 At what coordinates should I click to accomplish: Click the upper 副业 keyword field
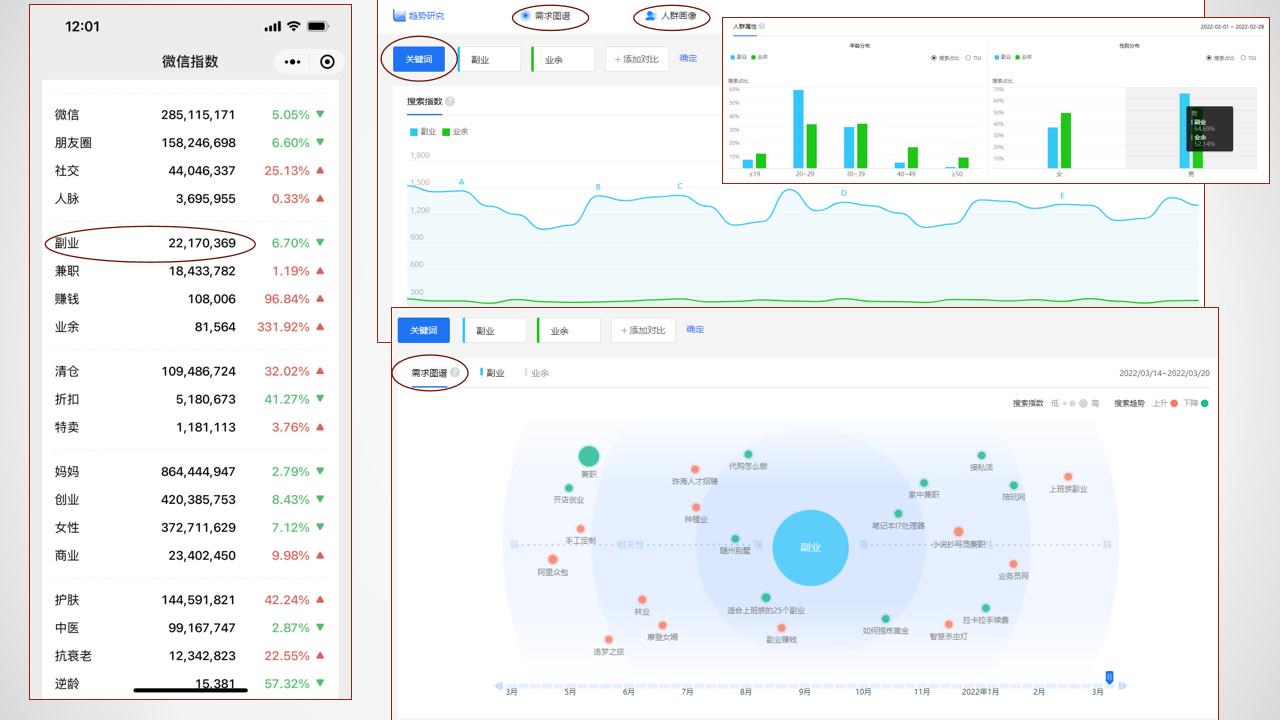point(490,59)
